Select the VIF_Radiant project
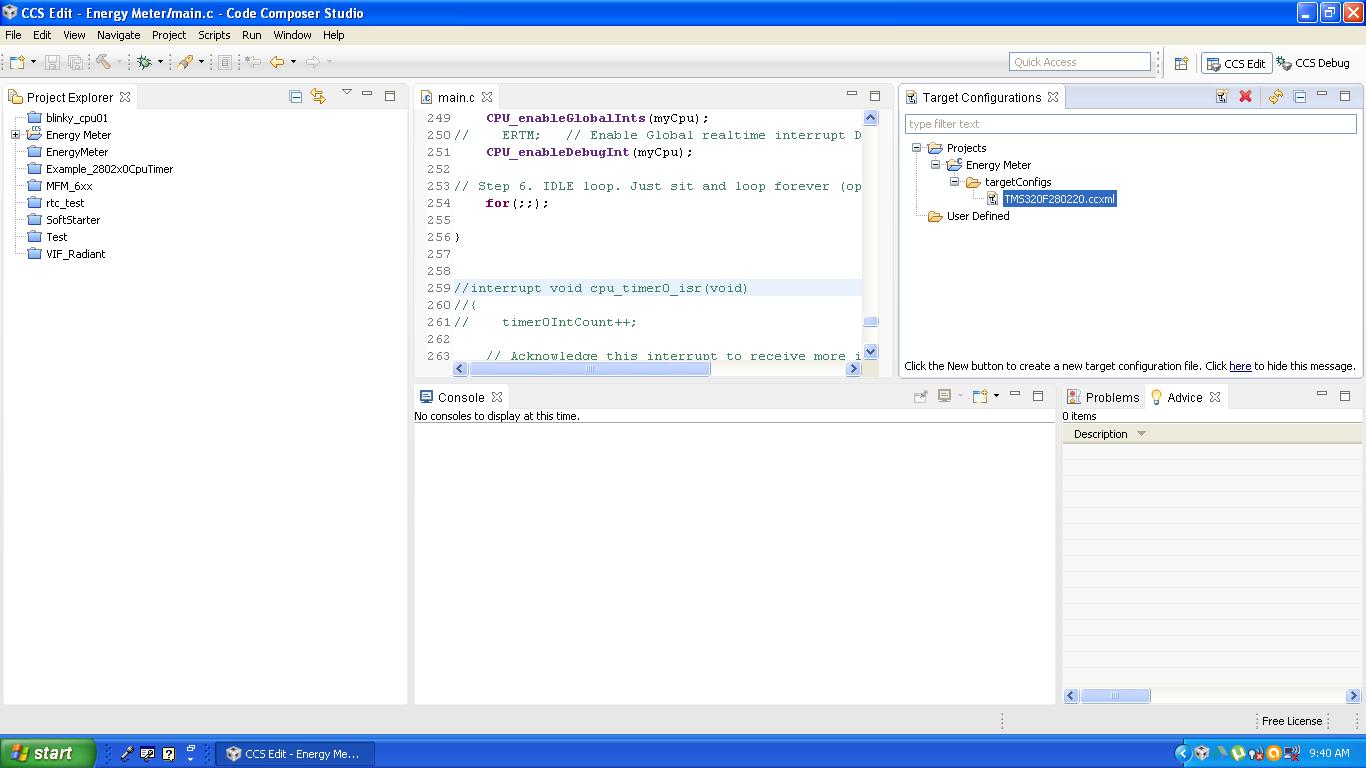 point(75,254)
